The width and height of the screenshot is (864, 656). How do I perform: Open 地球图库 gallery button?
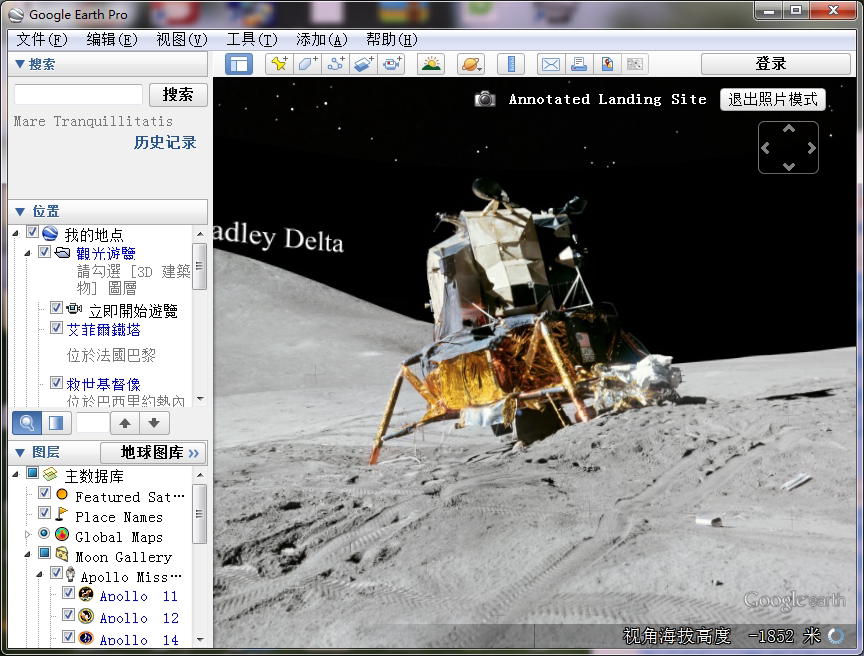click(x=153, y=453)
